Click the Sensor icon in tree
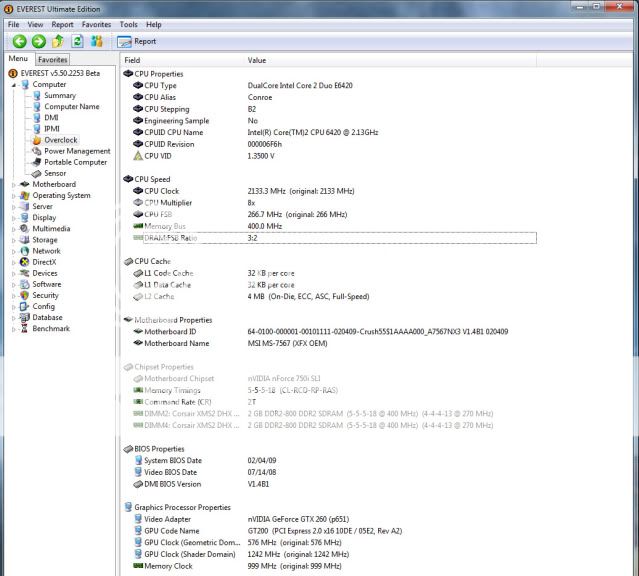The height and width of the screenshot is (576, 639). (x=37, y=173)
